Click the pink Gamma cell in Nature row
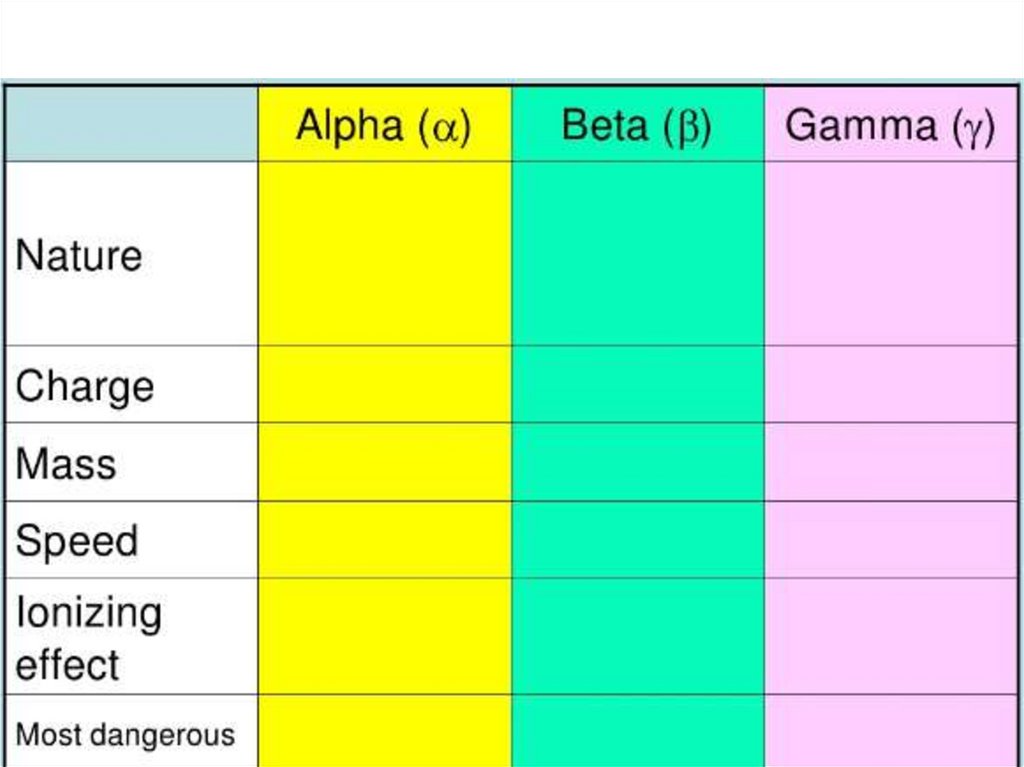This screenshot has height=767, width=1024. (x=890, y=254)
